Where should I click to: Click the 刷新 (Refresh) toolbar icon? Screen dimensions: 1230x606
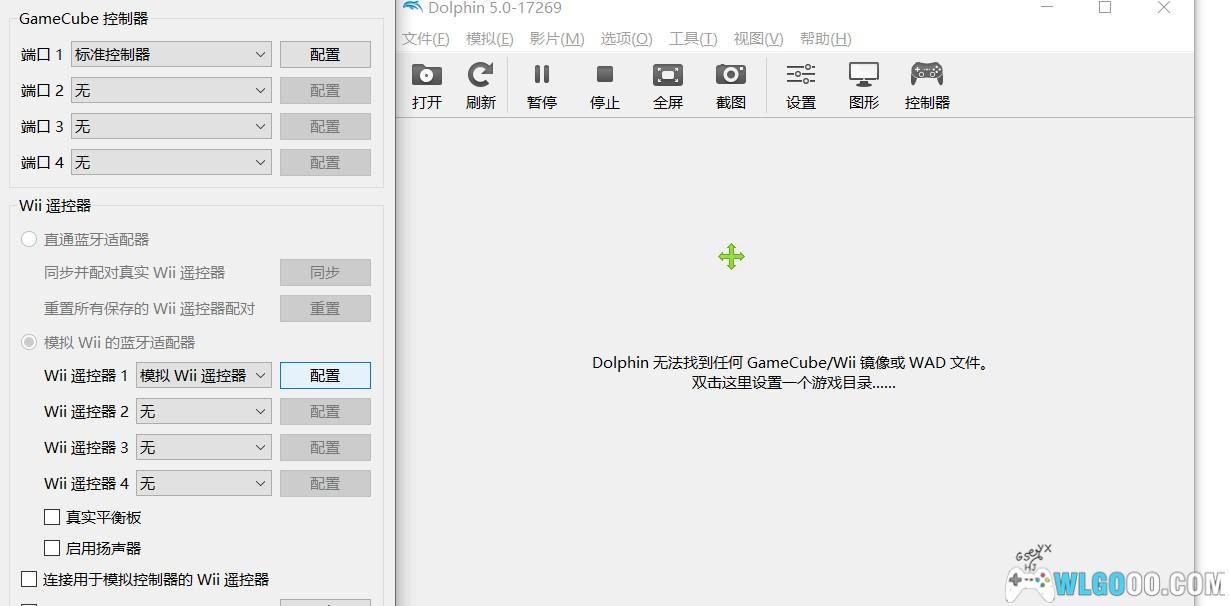481,85
